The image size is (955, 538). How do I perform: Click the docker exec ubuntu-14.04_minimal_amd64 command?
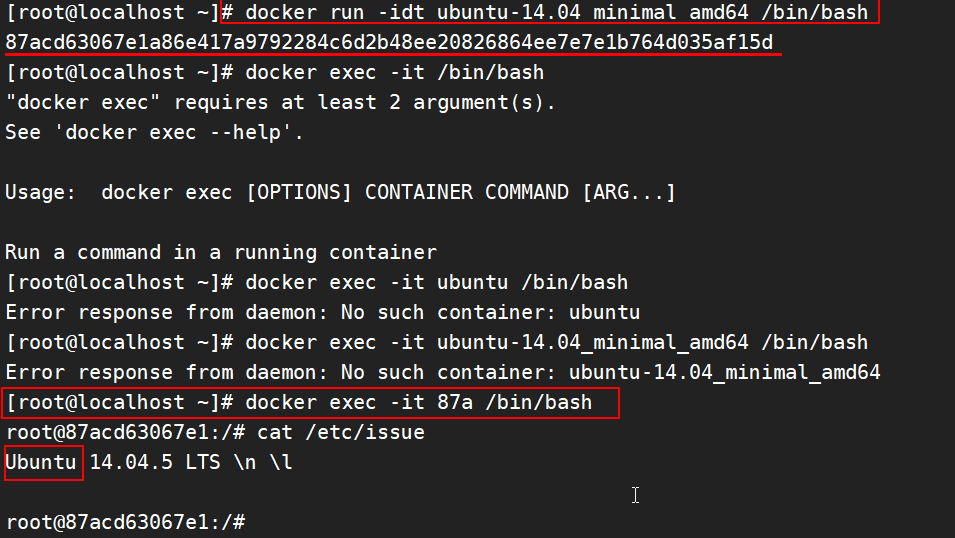click(557, 342)
